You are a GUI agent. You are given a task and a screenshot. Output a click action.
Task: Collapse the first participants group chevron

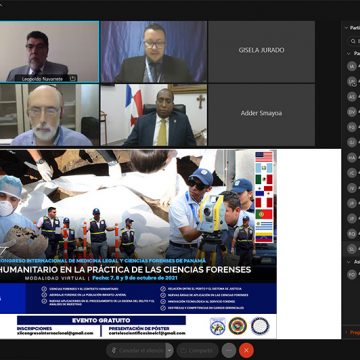[x=349, y=53]
